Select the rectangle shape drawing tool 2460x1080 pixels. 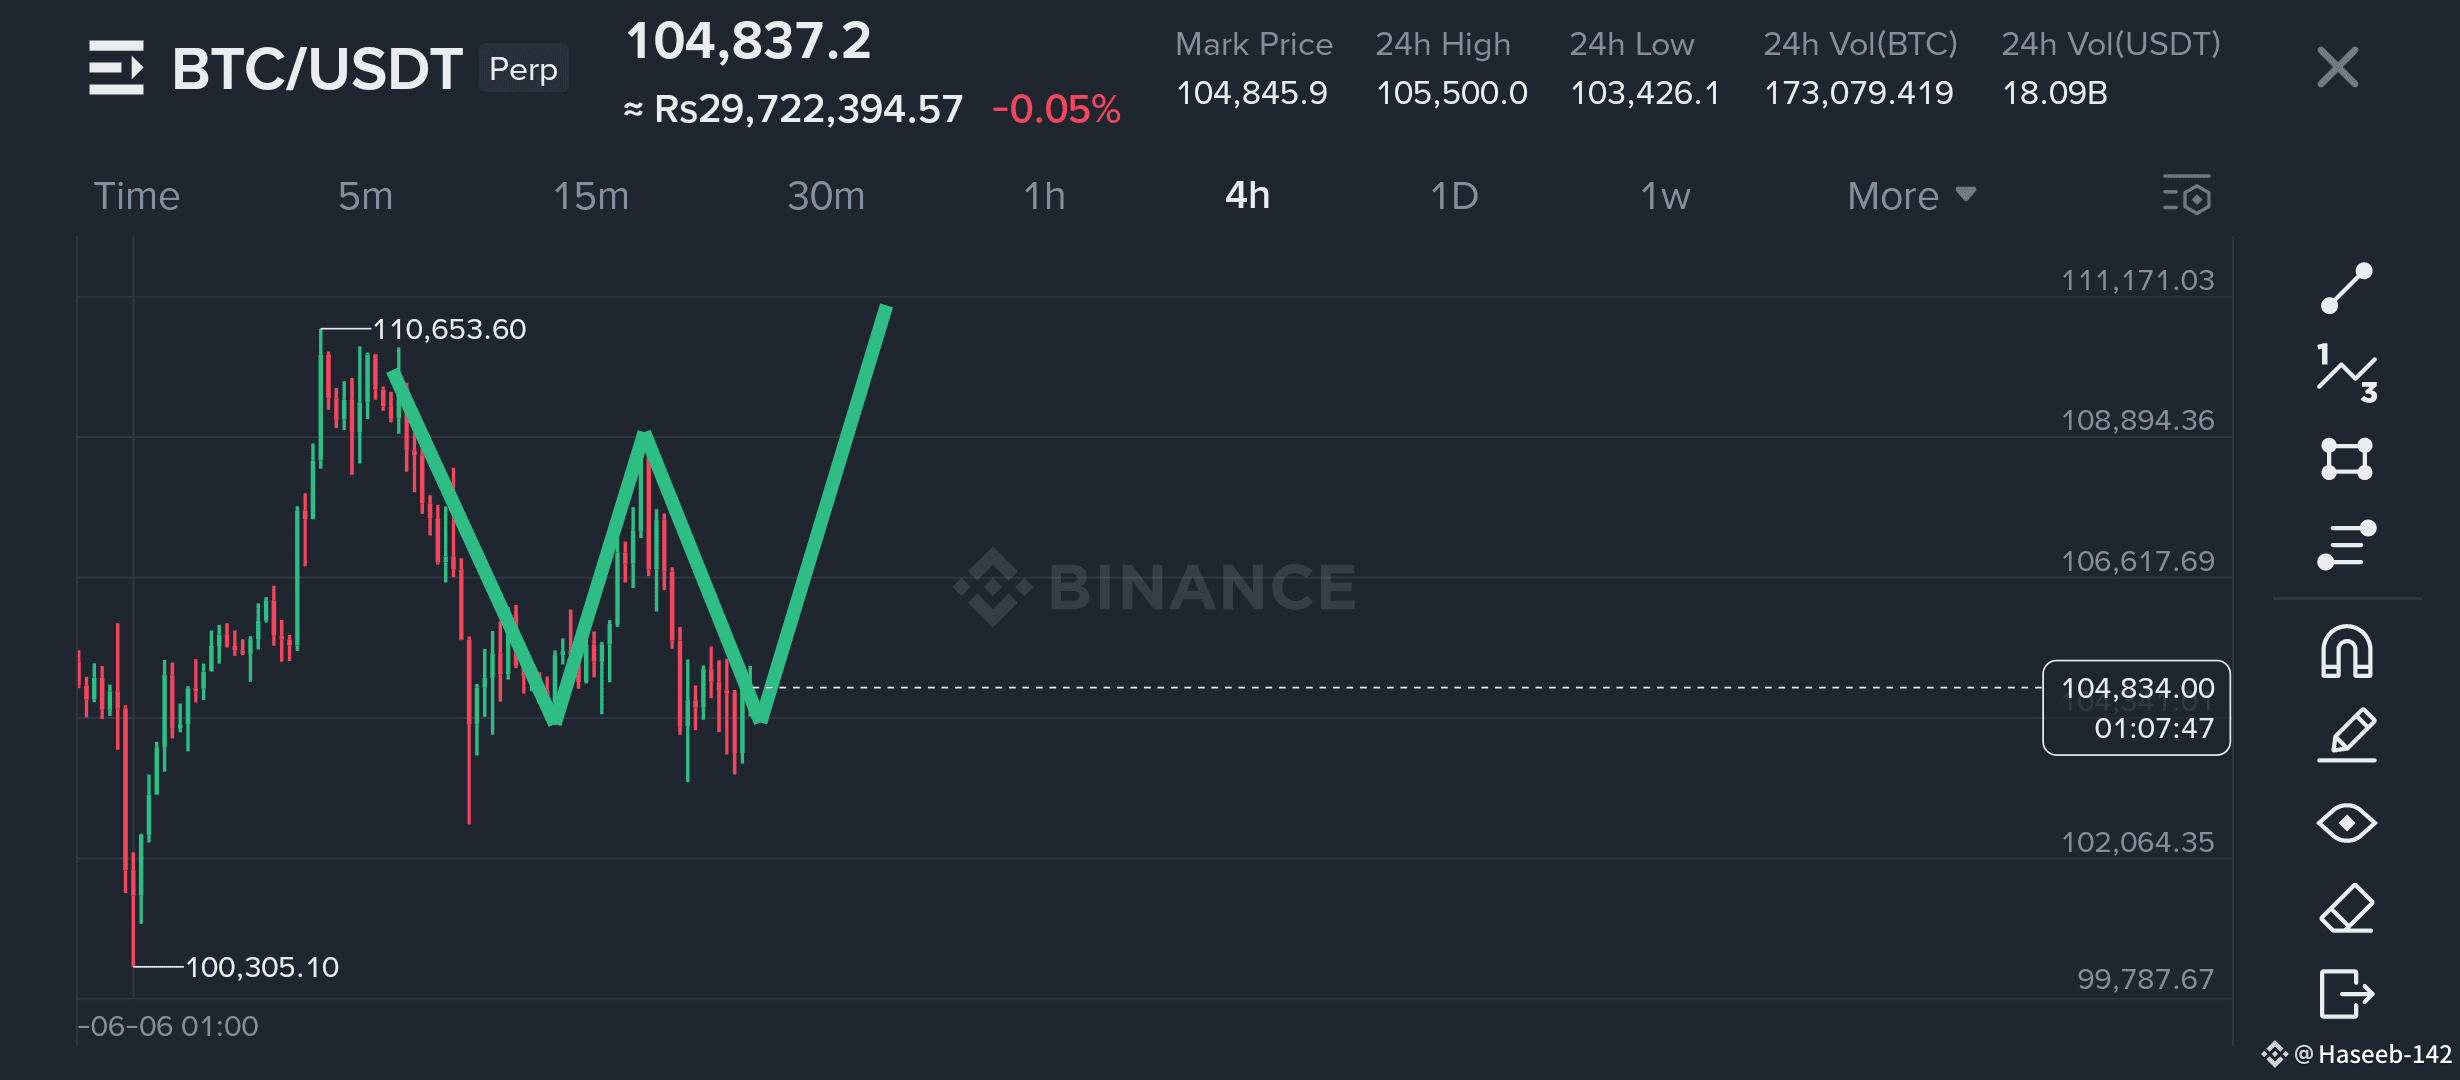pos(2346,460)
